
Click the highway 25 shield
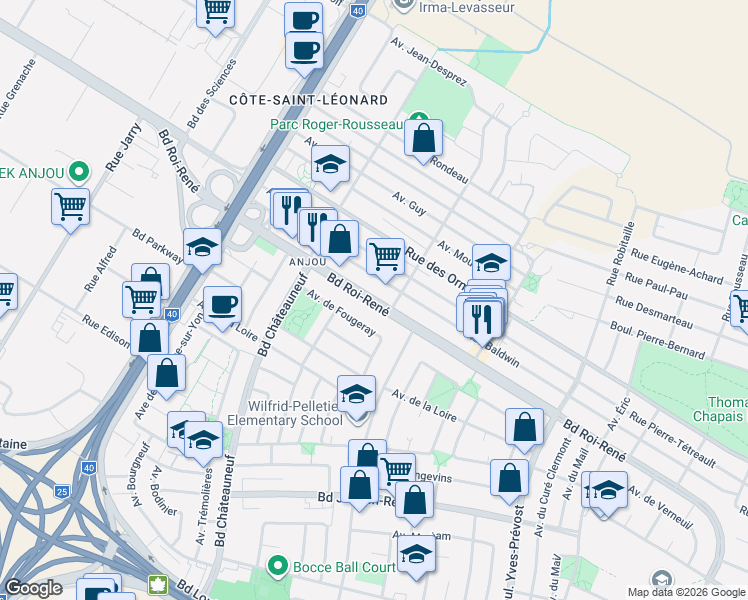pyautogui.click(x=62, y=491)
